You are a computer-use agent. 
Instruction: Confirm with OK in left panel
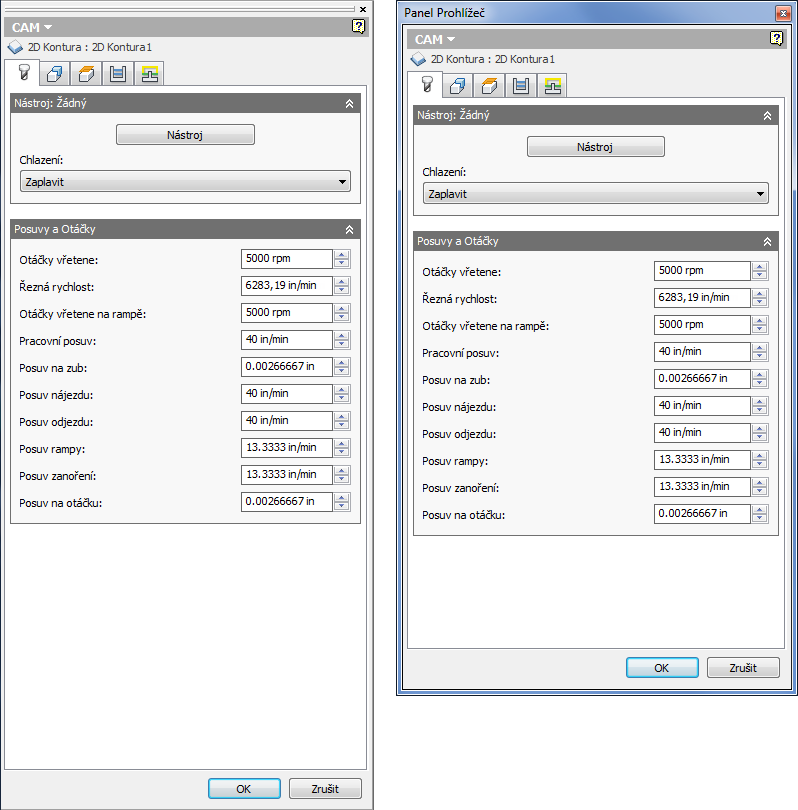pos(244,789)
